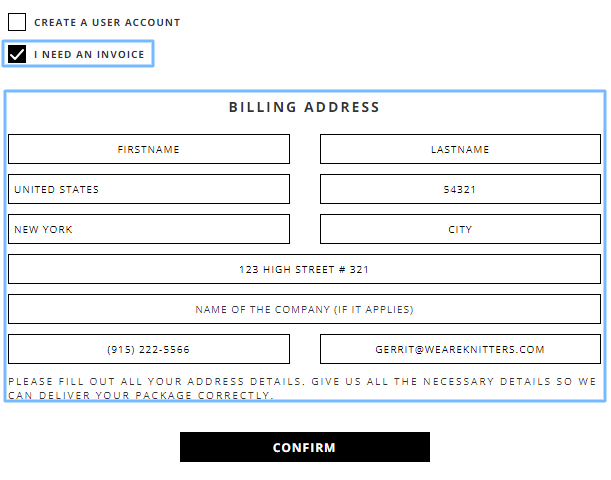Viewport: 611px width, 480px height.
Task: Open the United States country dropdown
Action: point(149,189)
